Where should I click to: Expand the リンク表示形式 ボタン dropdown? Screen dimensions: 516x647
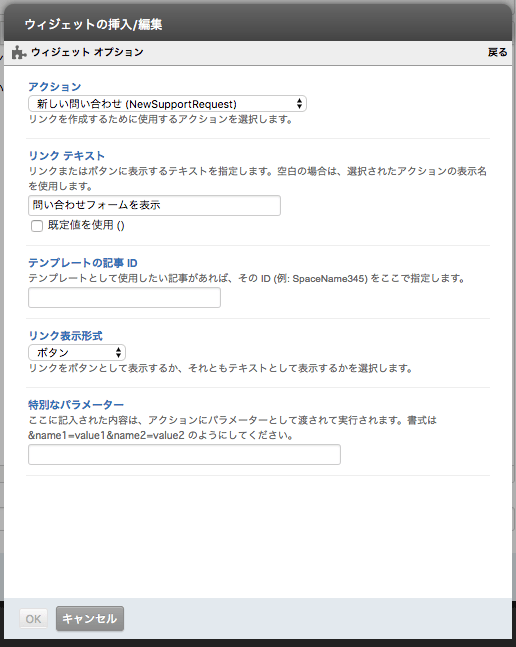(x=77, y=352)
